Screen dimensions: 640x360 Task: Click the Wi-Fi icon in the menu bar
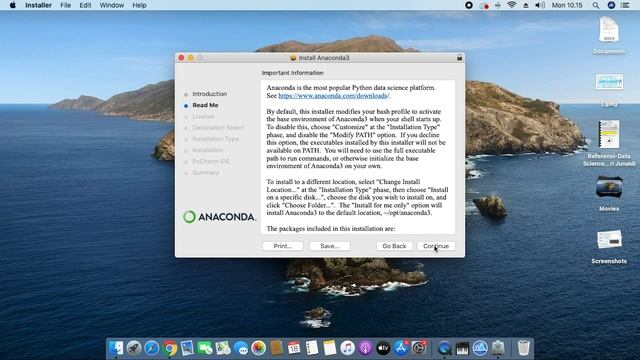(x=511, y=5)
